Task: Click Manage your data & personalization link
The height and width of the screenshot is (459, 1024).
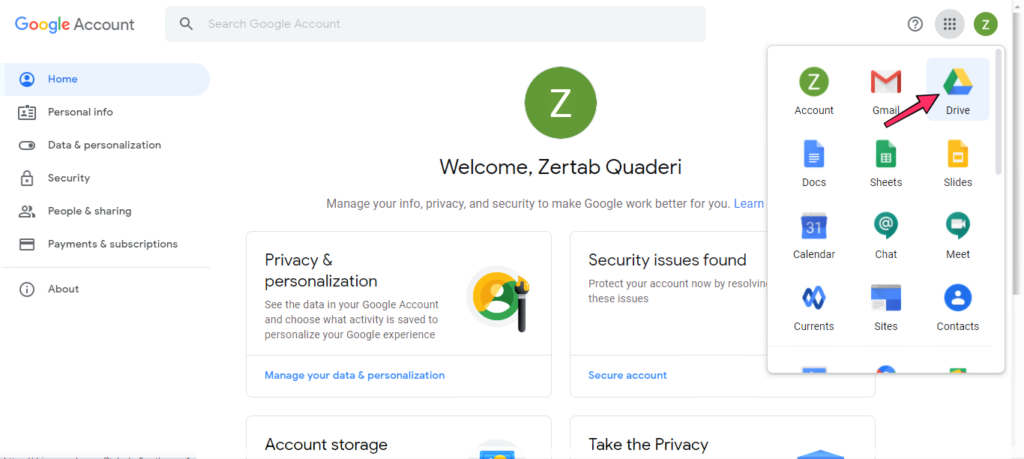Action: click(x=355, y=375)
